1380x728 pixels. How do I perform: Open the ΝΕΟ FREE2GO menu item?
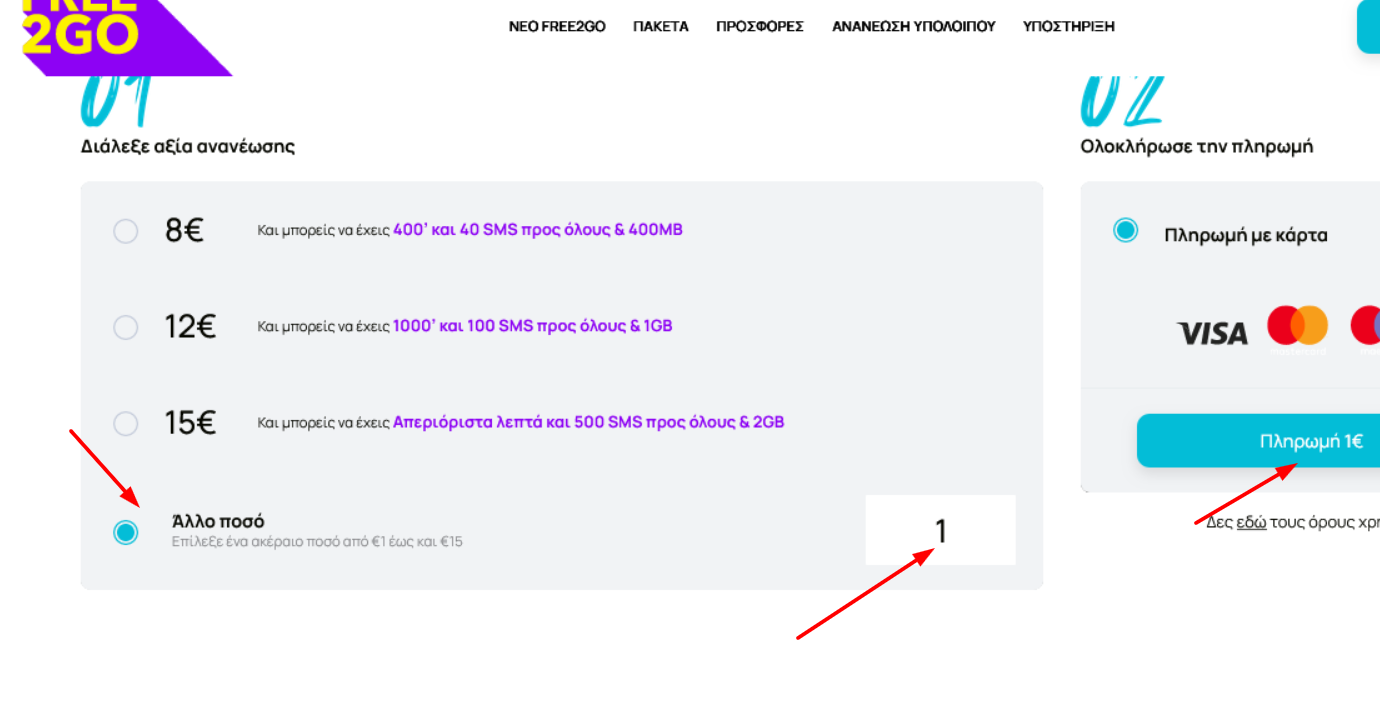pos(557,27)
